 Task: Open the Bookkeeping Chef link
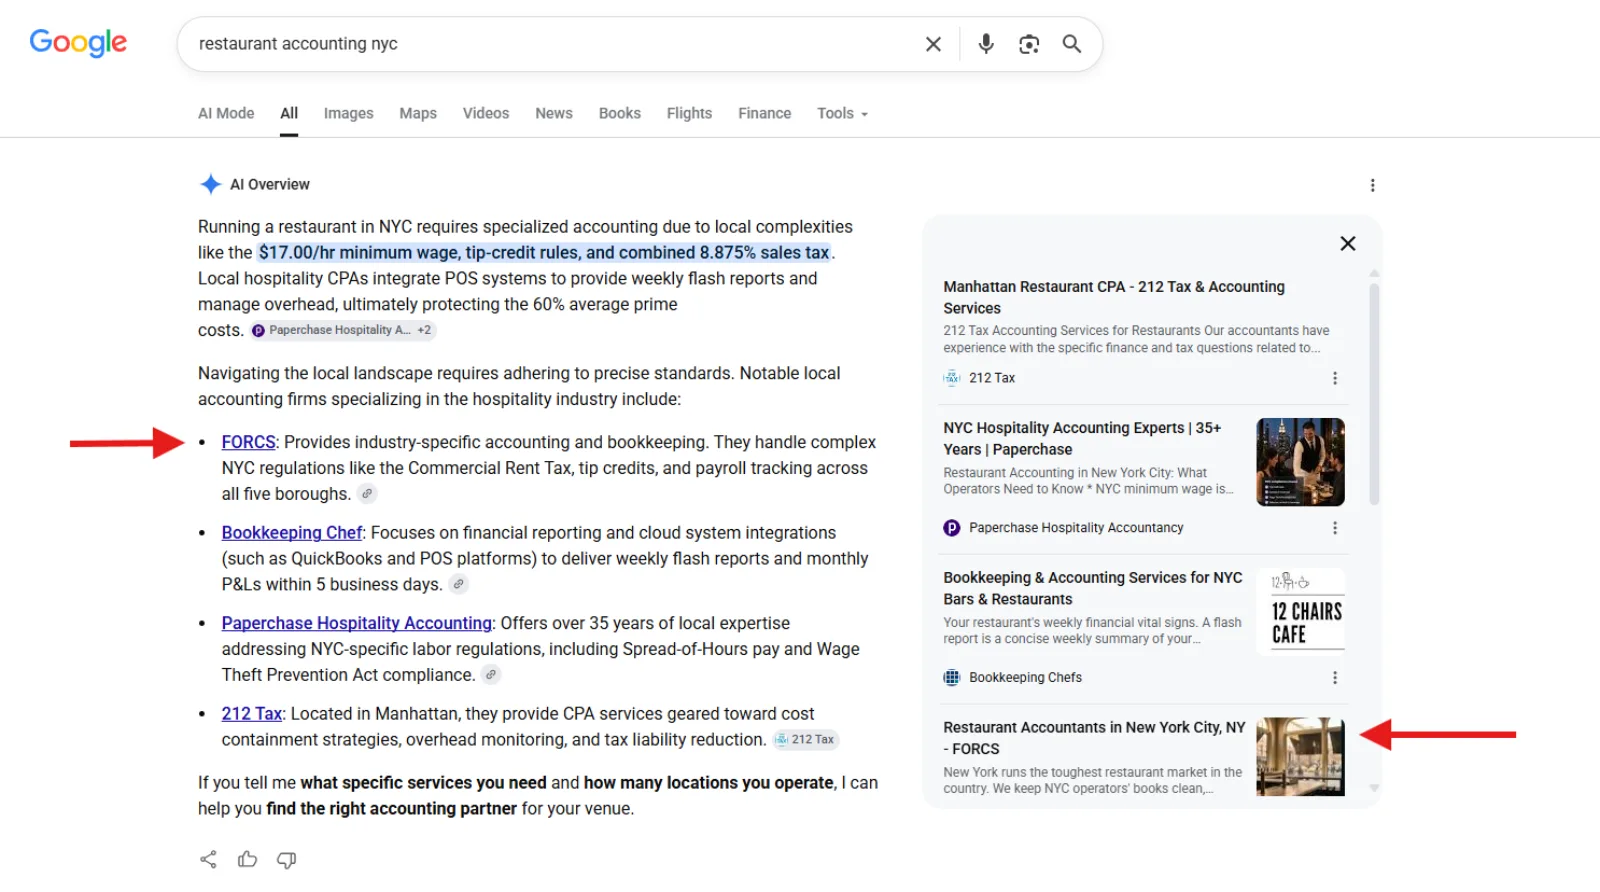292,533
